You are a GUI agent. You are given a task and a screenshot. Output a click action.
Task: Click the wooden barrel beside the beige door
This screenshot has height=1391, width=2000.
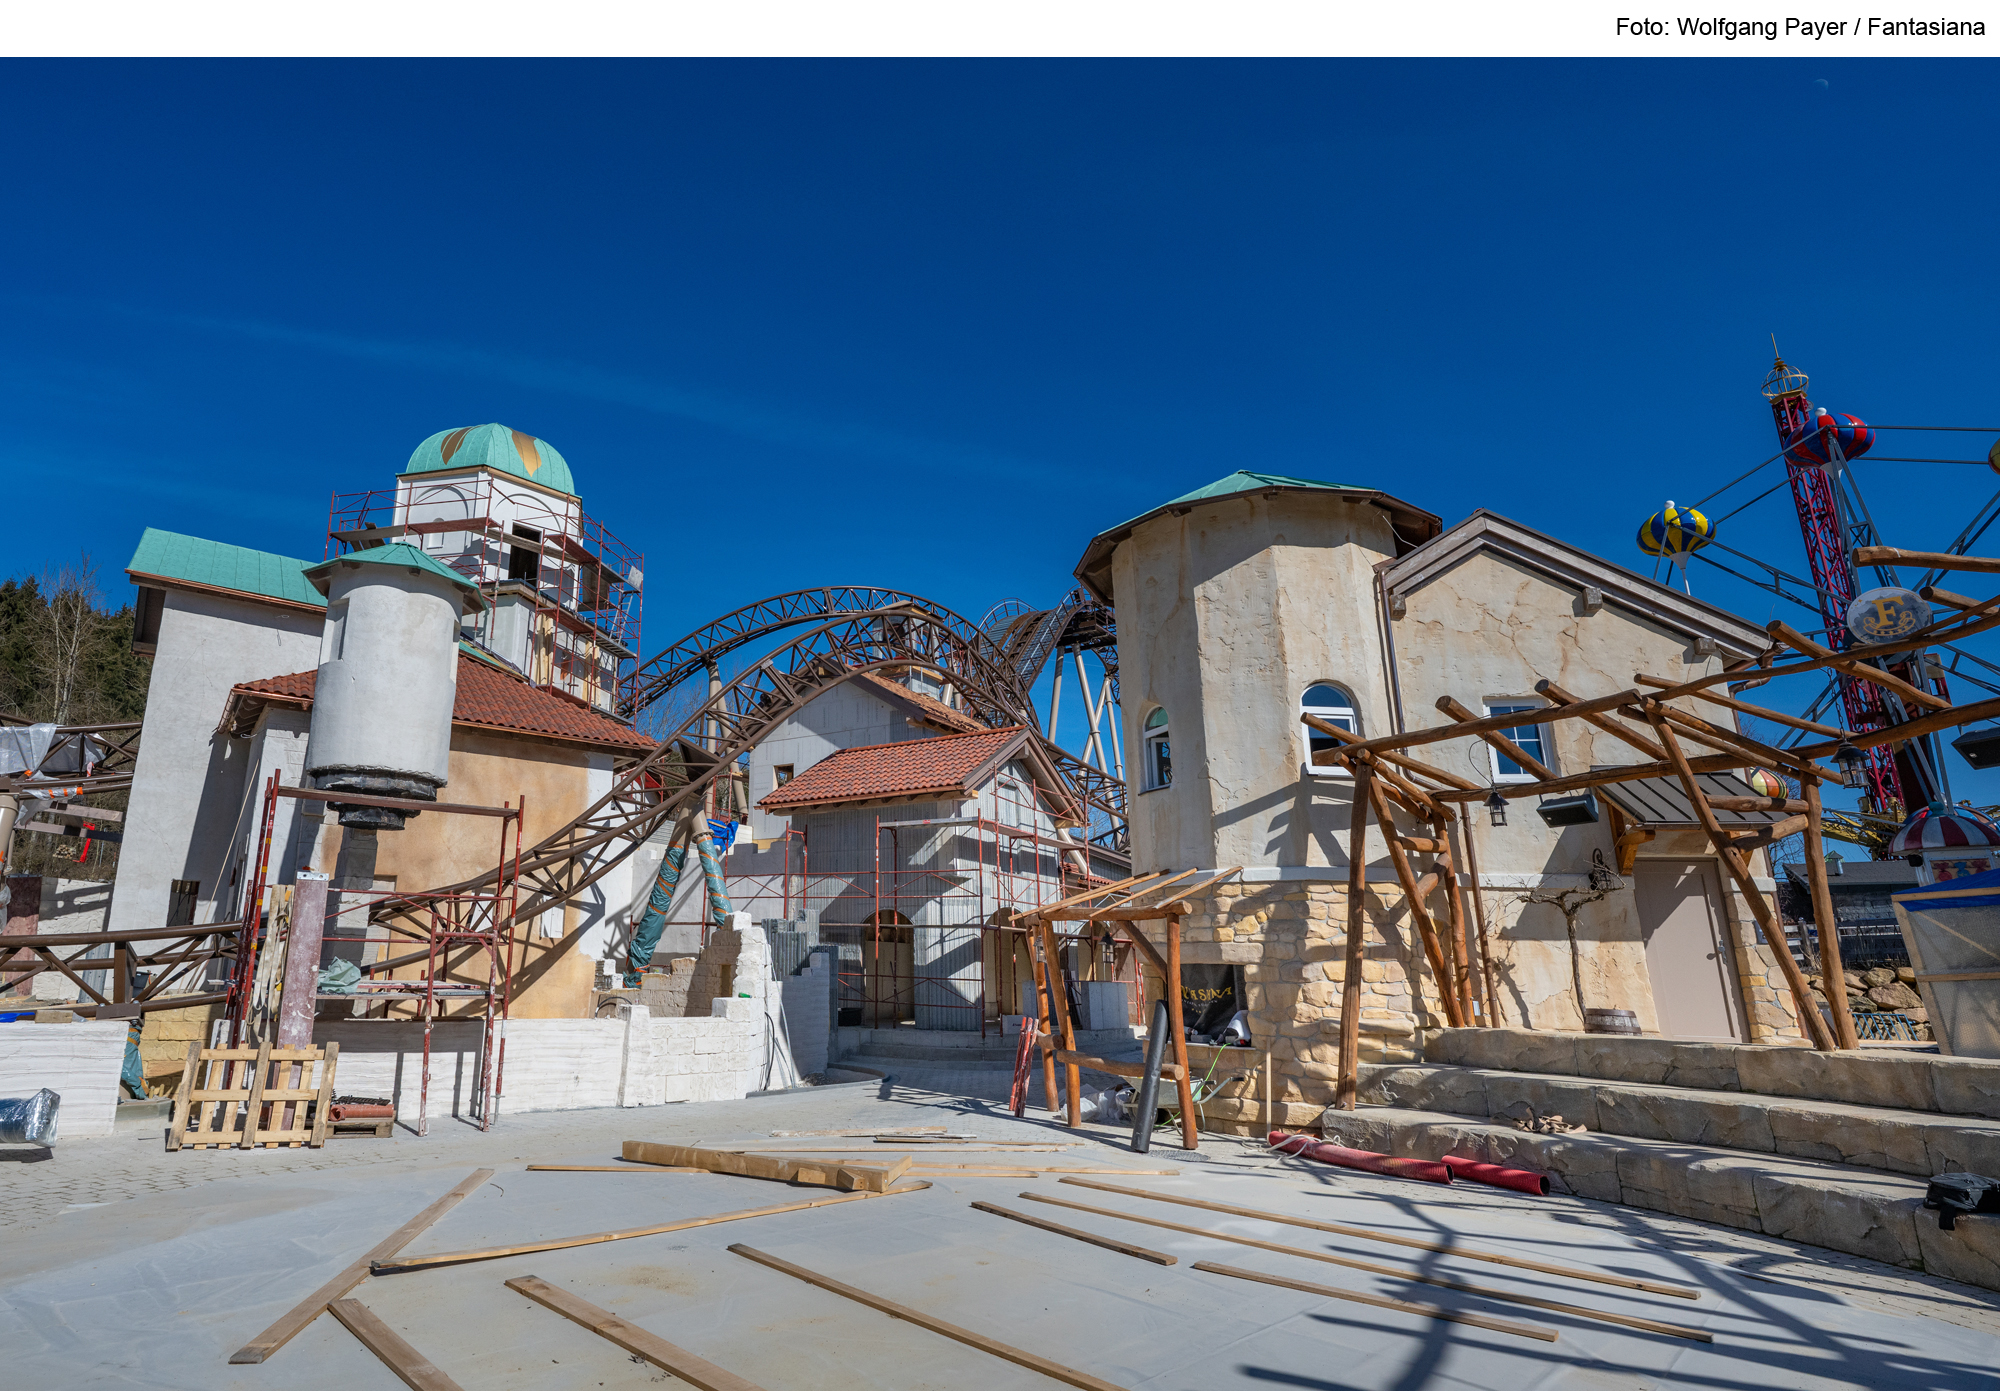coord(1611,1022)
